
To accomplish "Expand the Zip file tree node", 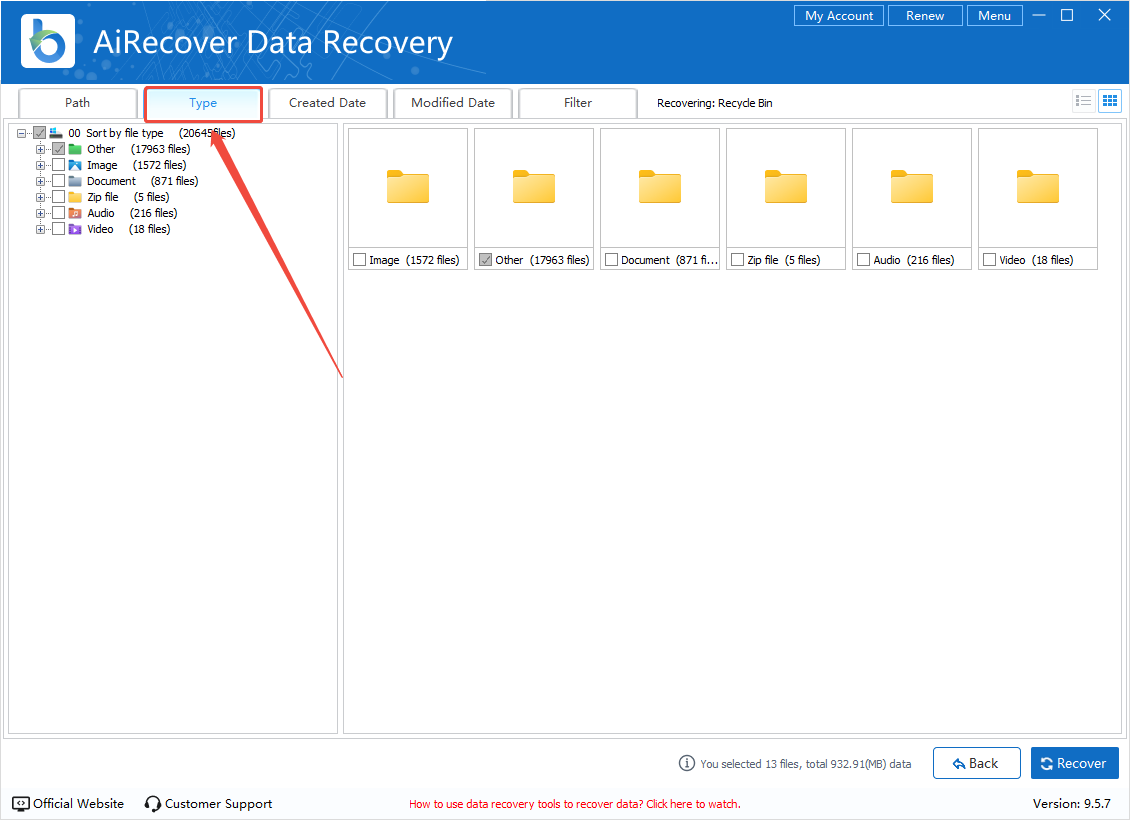I will [x=41, y=197].
